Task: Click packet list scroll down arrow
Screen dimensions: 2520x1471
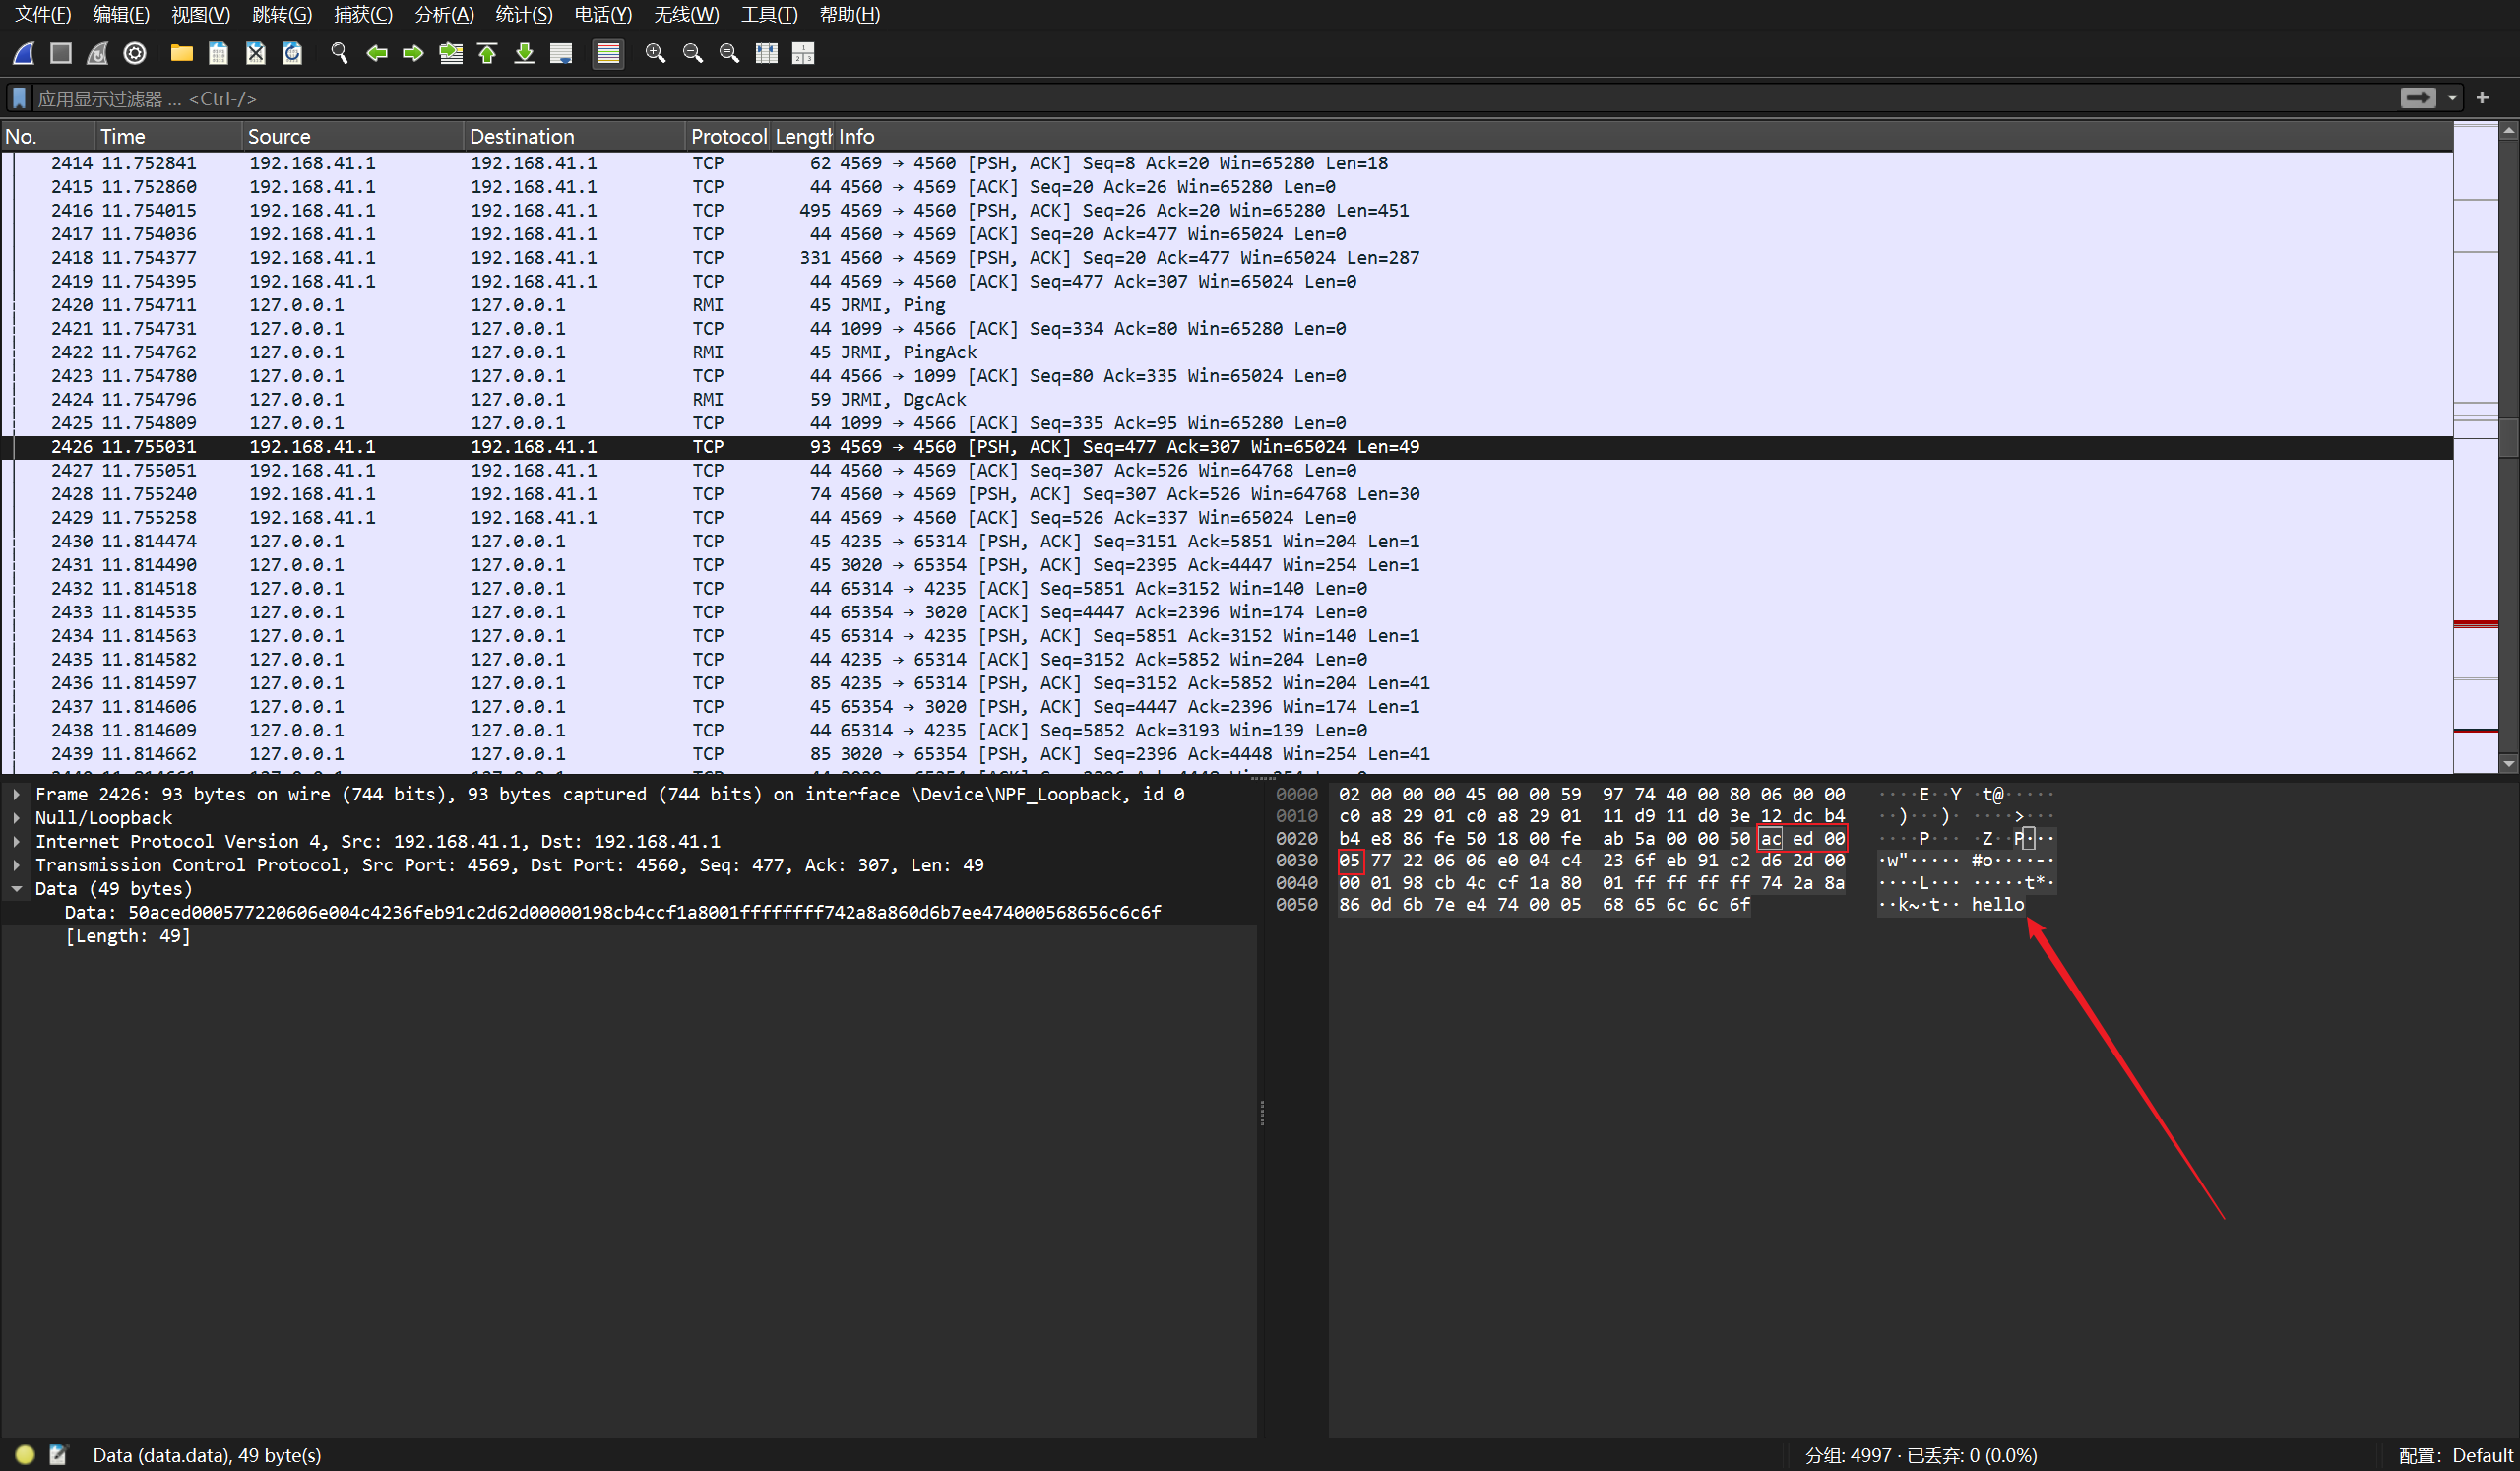Action: (2509, 764)
